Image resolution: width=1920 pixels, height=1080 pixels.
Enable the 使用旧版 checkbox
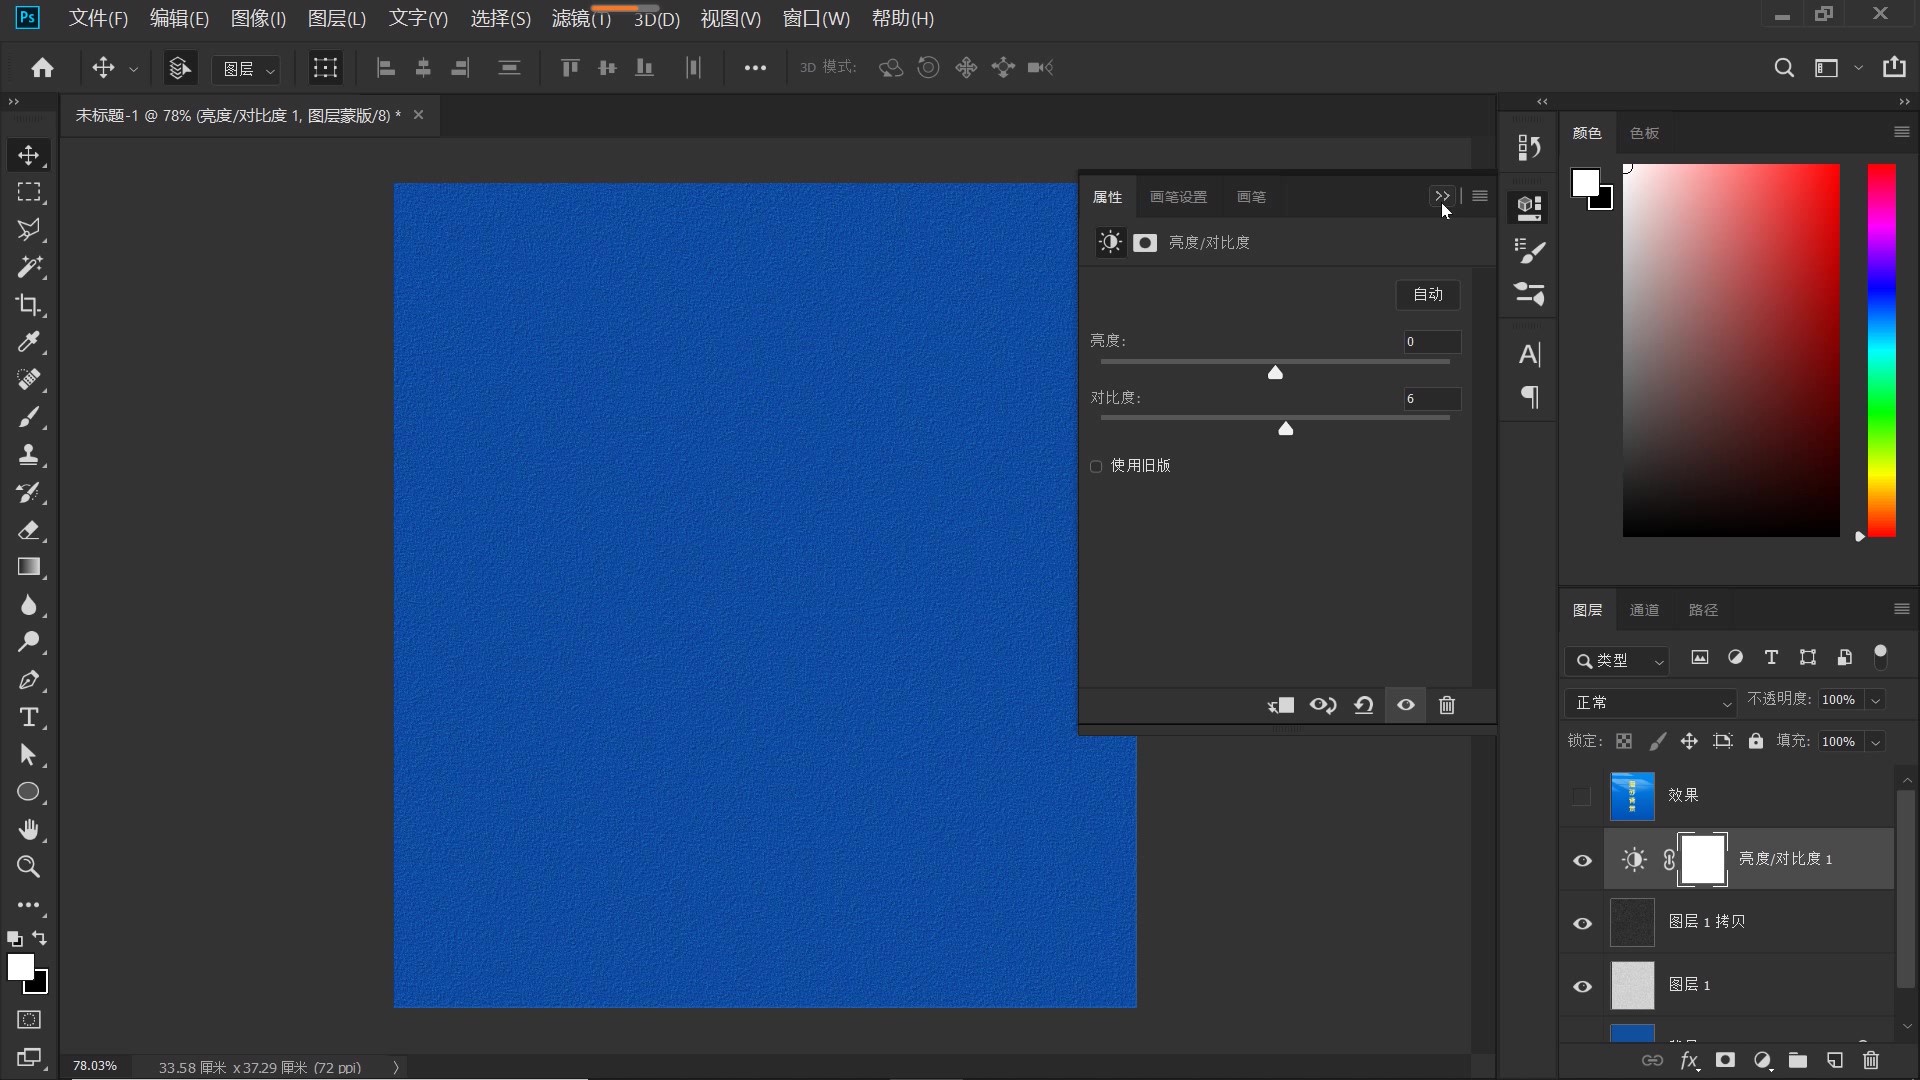click(1096, 466)
